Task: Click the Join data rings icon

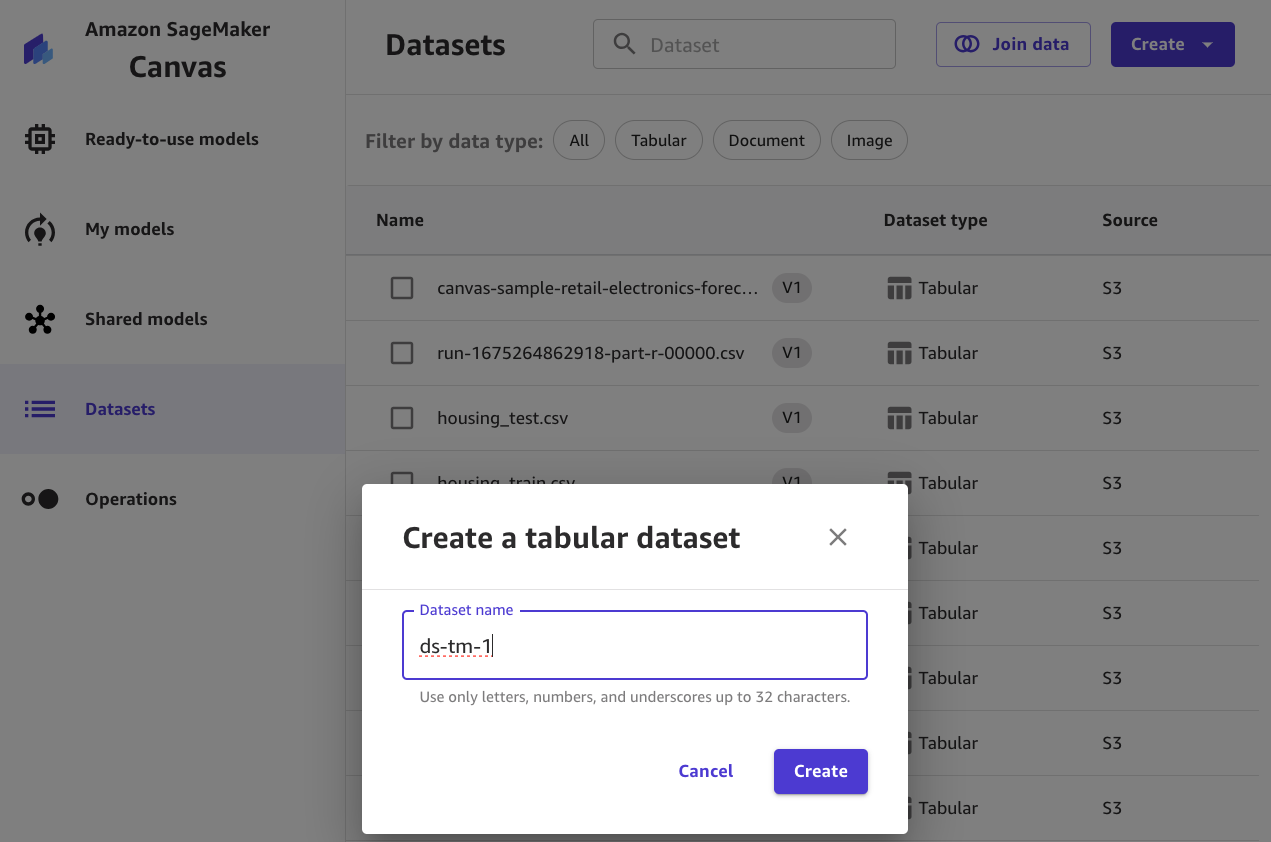Action: pos(967,44)
